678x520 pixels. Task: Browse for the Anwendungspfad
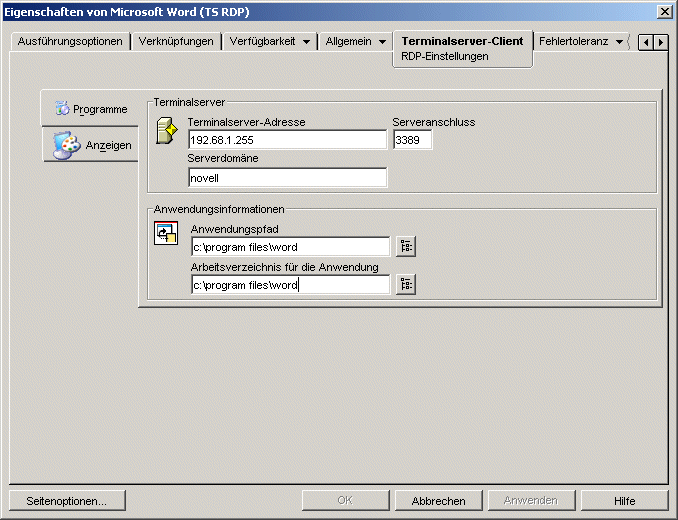[406, 246]
